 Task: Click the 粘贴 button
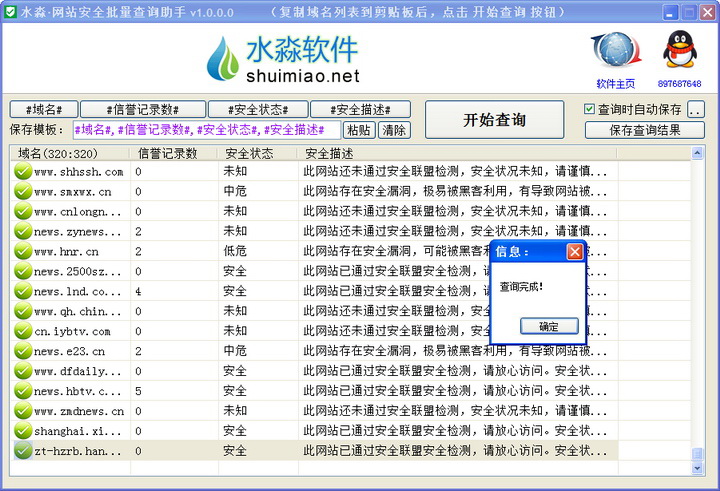point(359,130)
